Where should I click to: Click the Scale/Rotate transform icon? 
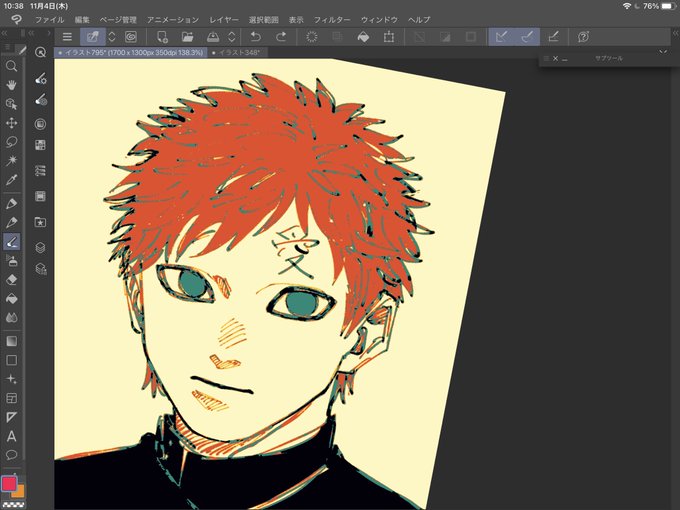coord(389,37)
